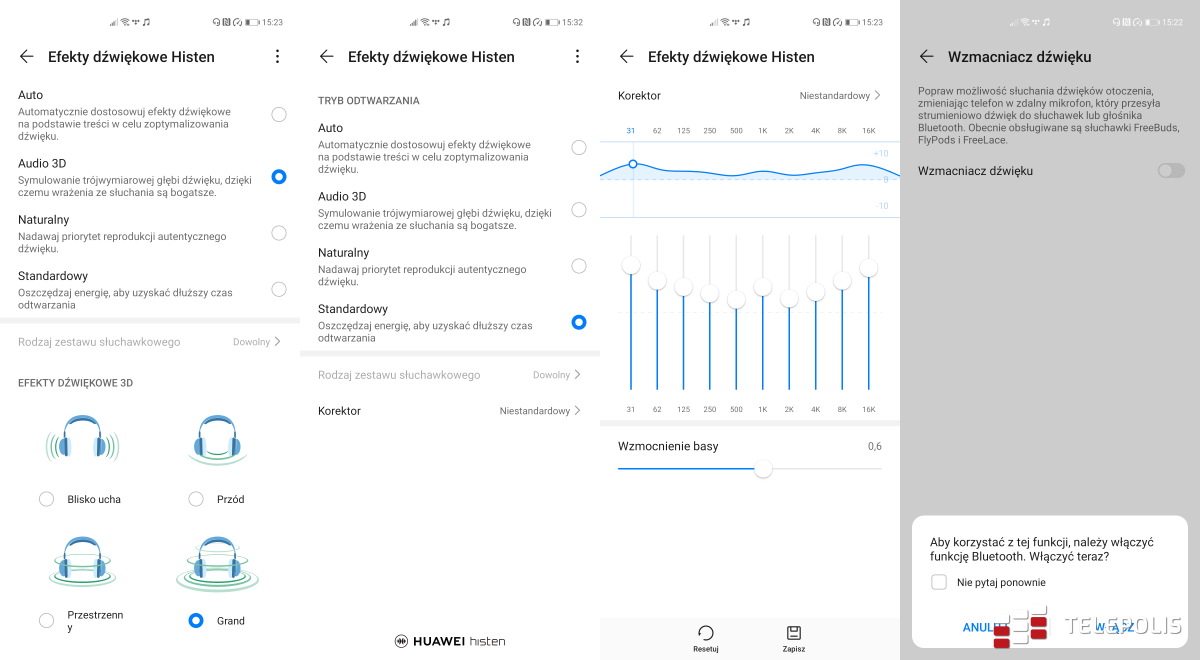The width and height of the screenshot is (1200, 660).
Task: Select the Blisko ucha headphone illustration
Action: (81, 440)
